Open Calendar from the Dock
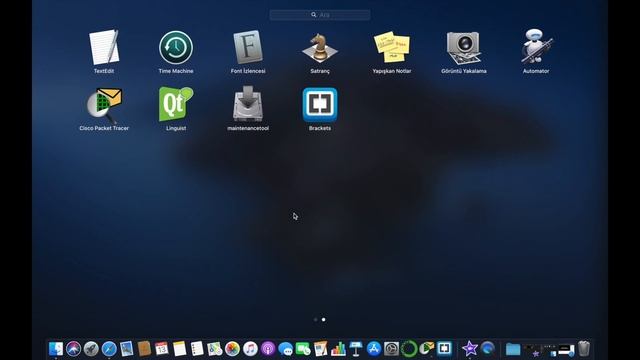 (162, 349)
